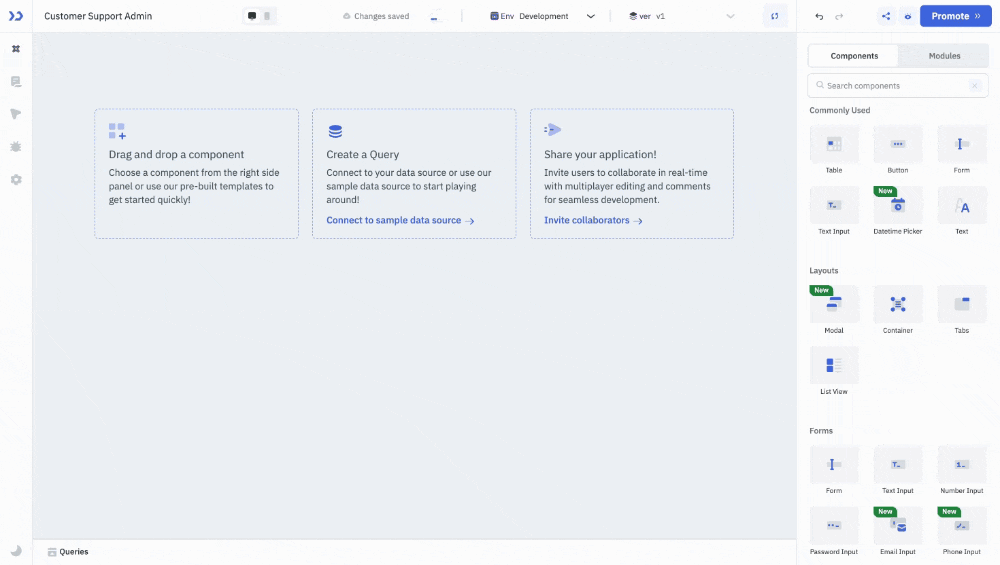The image size is (1000, 565).
Task: Click the Commonly Used section header
Action: tap(839, 110)
